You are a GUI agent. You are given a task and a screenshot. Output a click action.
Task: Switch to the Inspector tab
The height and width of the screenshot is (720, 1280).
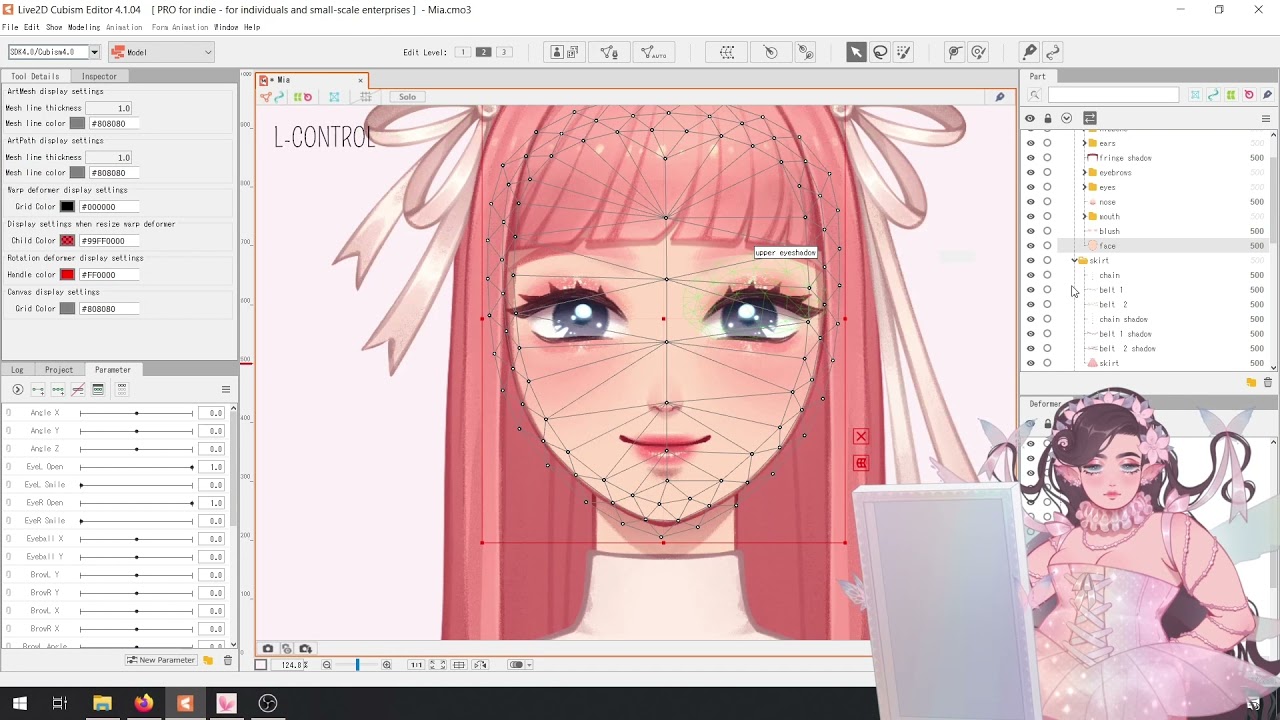[x=99, y=76]
